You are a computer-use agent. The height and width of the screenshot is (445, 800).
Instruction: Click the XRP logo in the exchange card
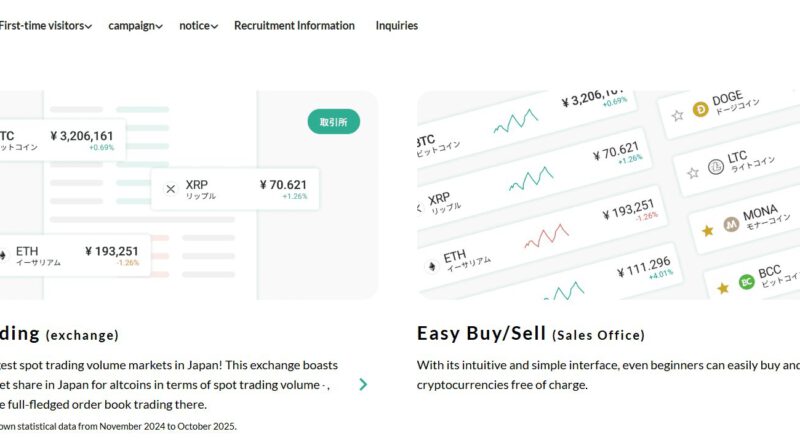click(170, 188)
